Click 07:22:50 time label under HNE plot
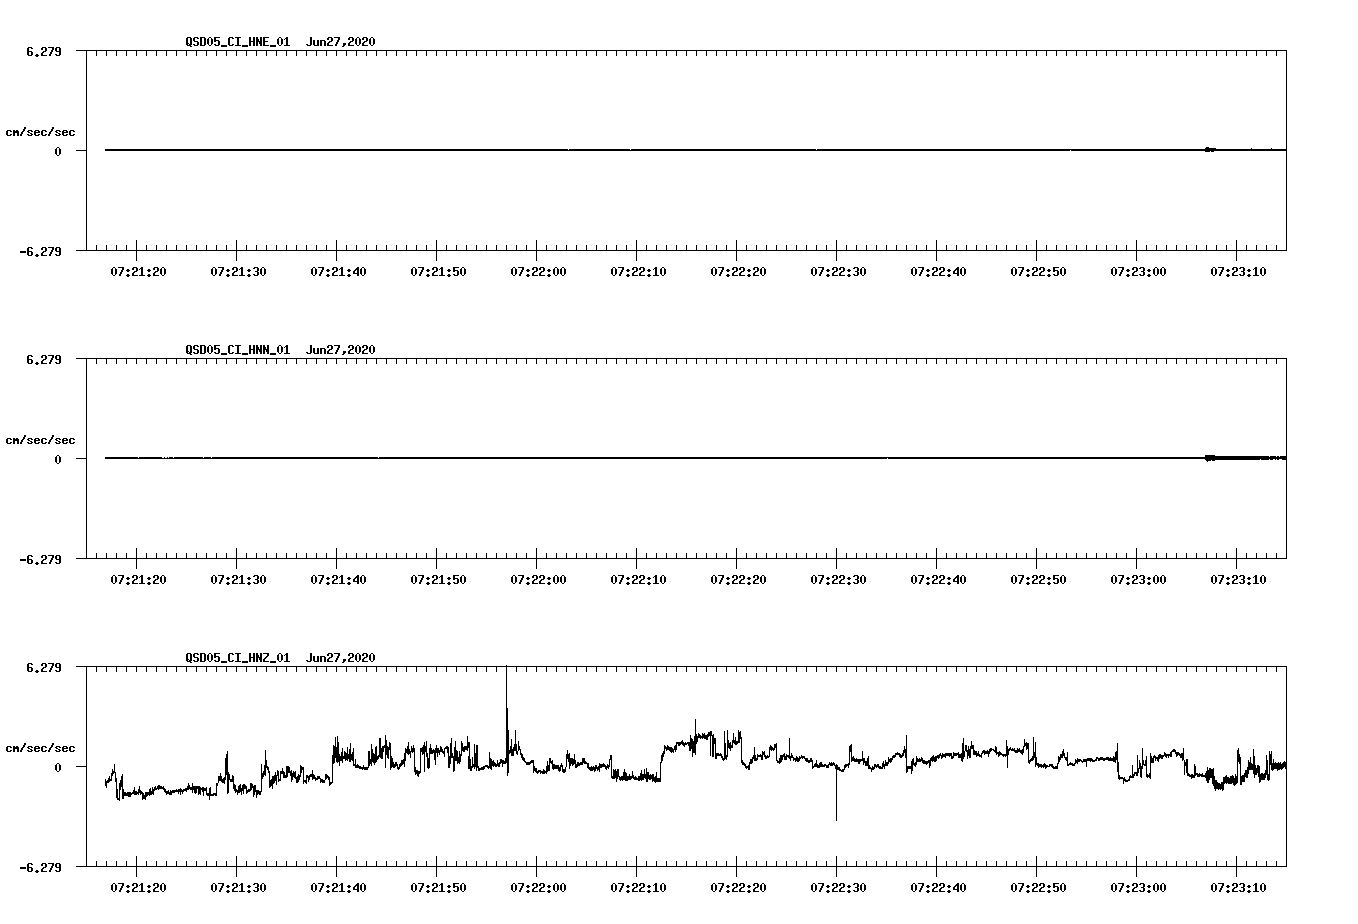 1038,271
